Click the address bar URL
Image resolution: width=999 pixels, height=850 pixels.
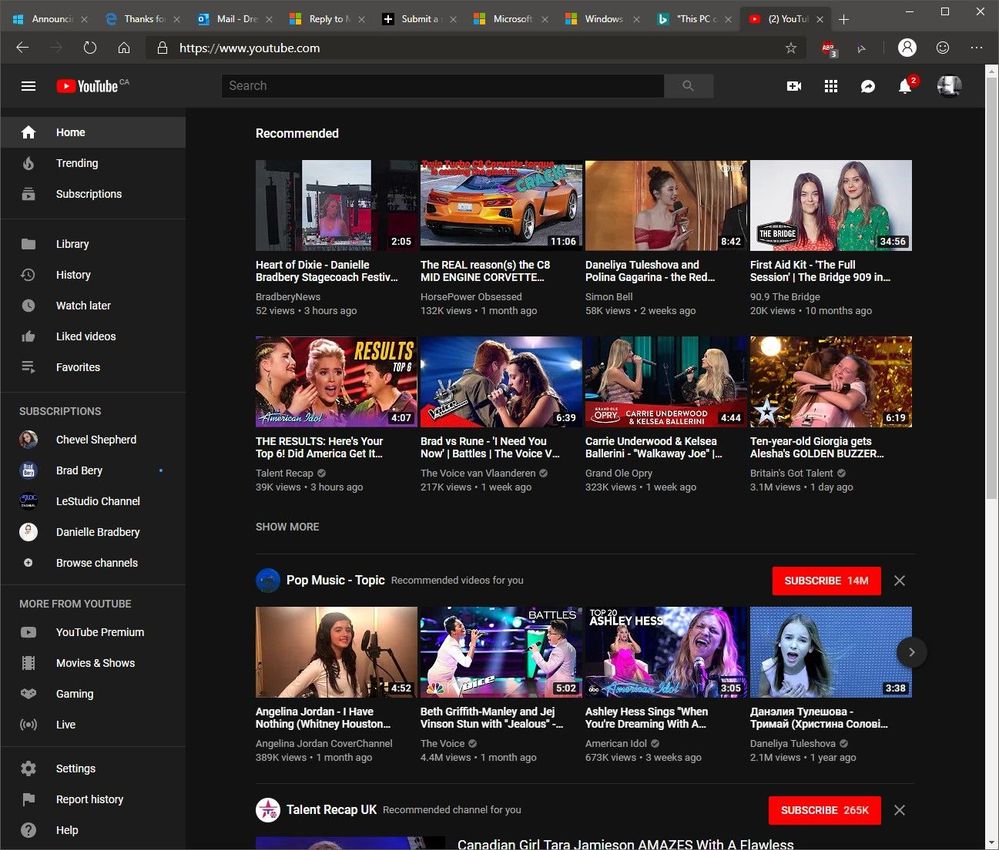click(x=249, y=48)
